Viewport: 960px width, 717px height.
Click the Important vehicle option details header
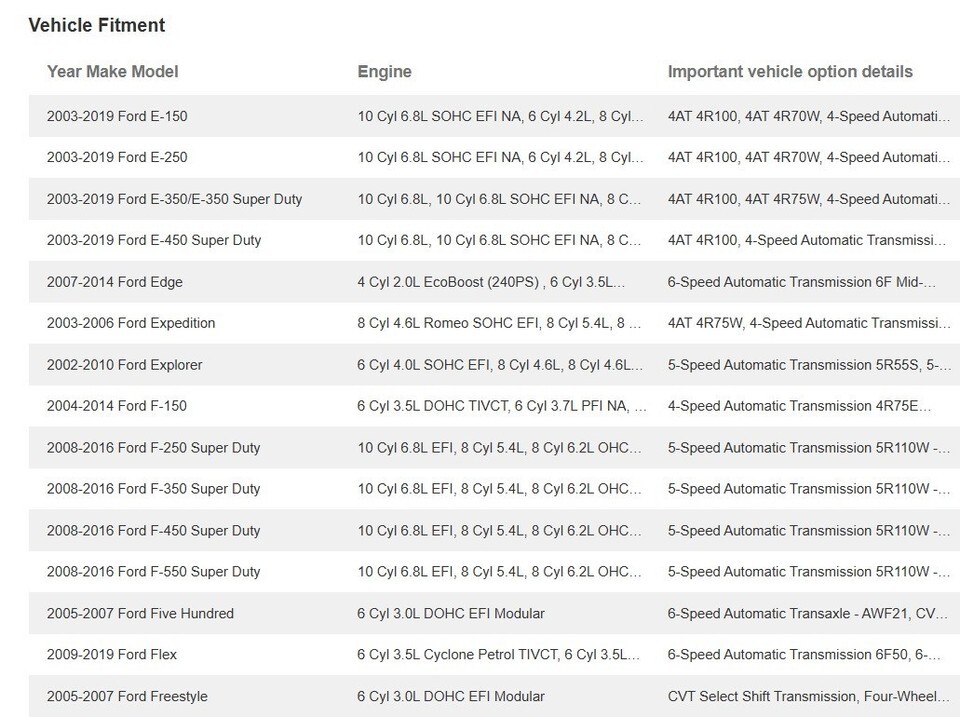[790, 72]
